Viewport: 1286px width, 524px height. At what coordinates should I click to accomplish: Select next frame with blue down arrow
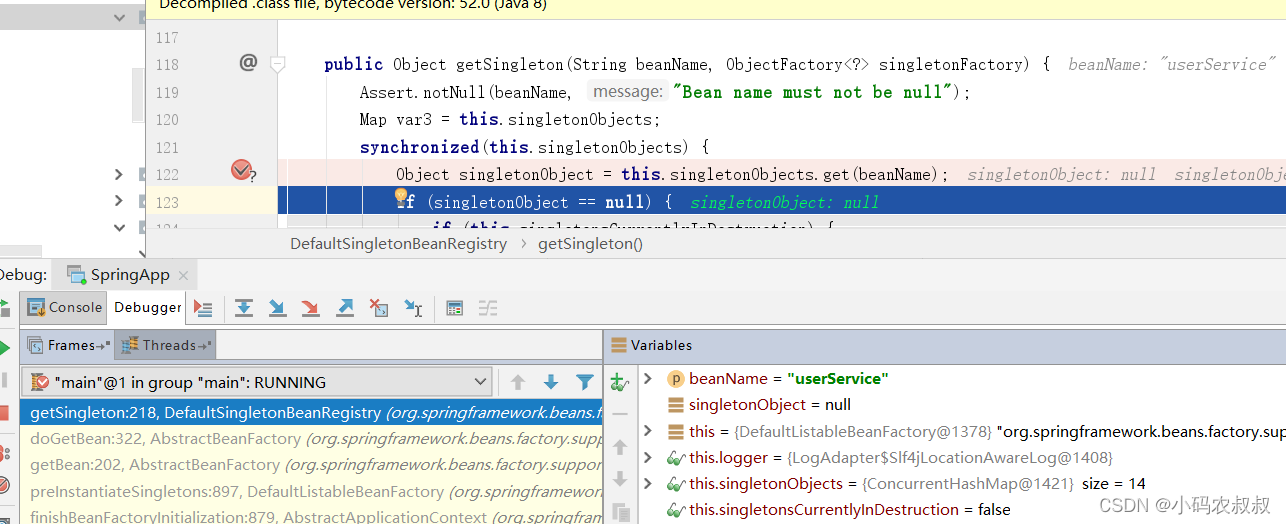coord(551,382)
